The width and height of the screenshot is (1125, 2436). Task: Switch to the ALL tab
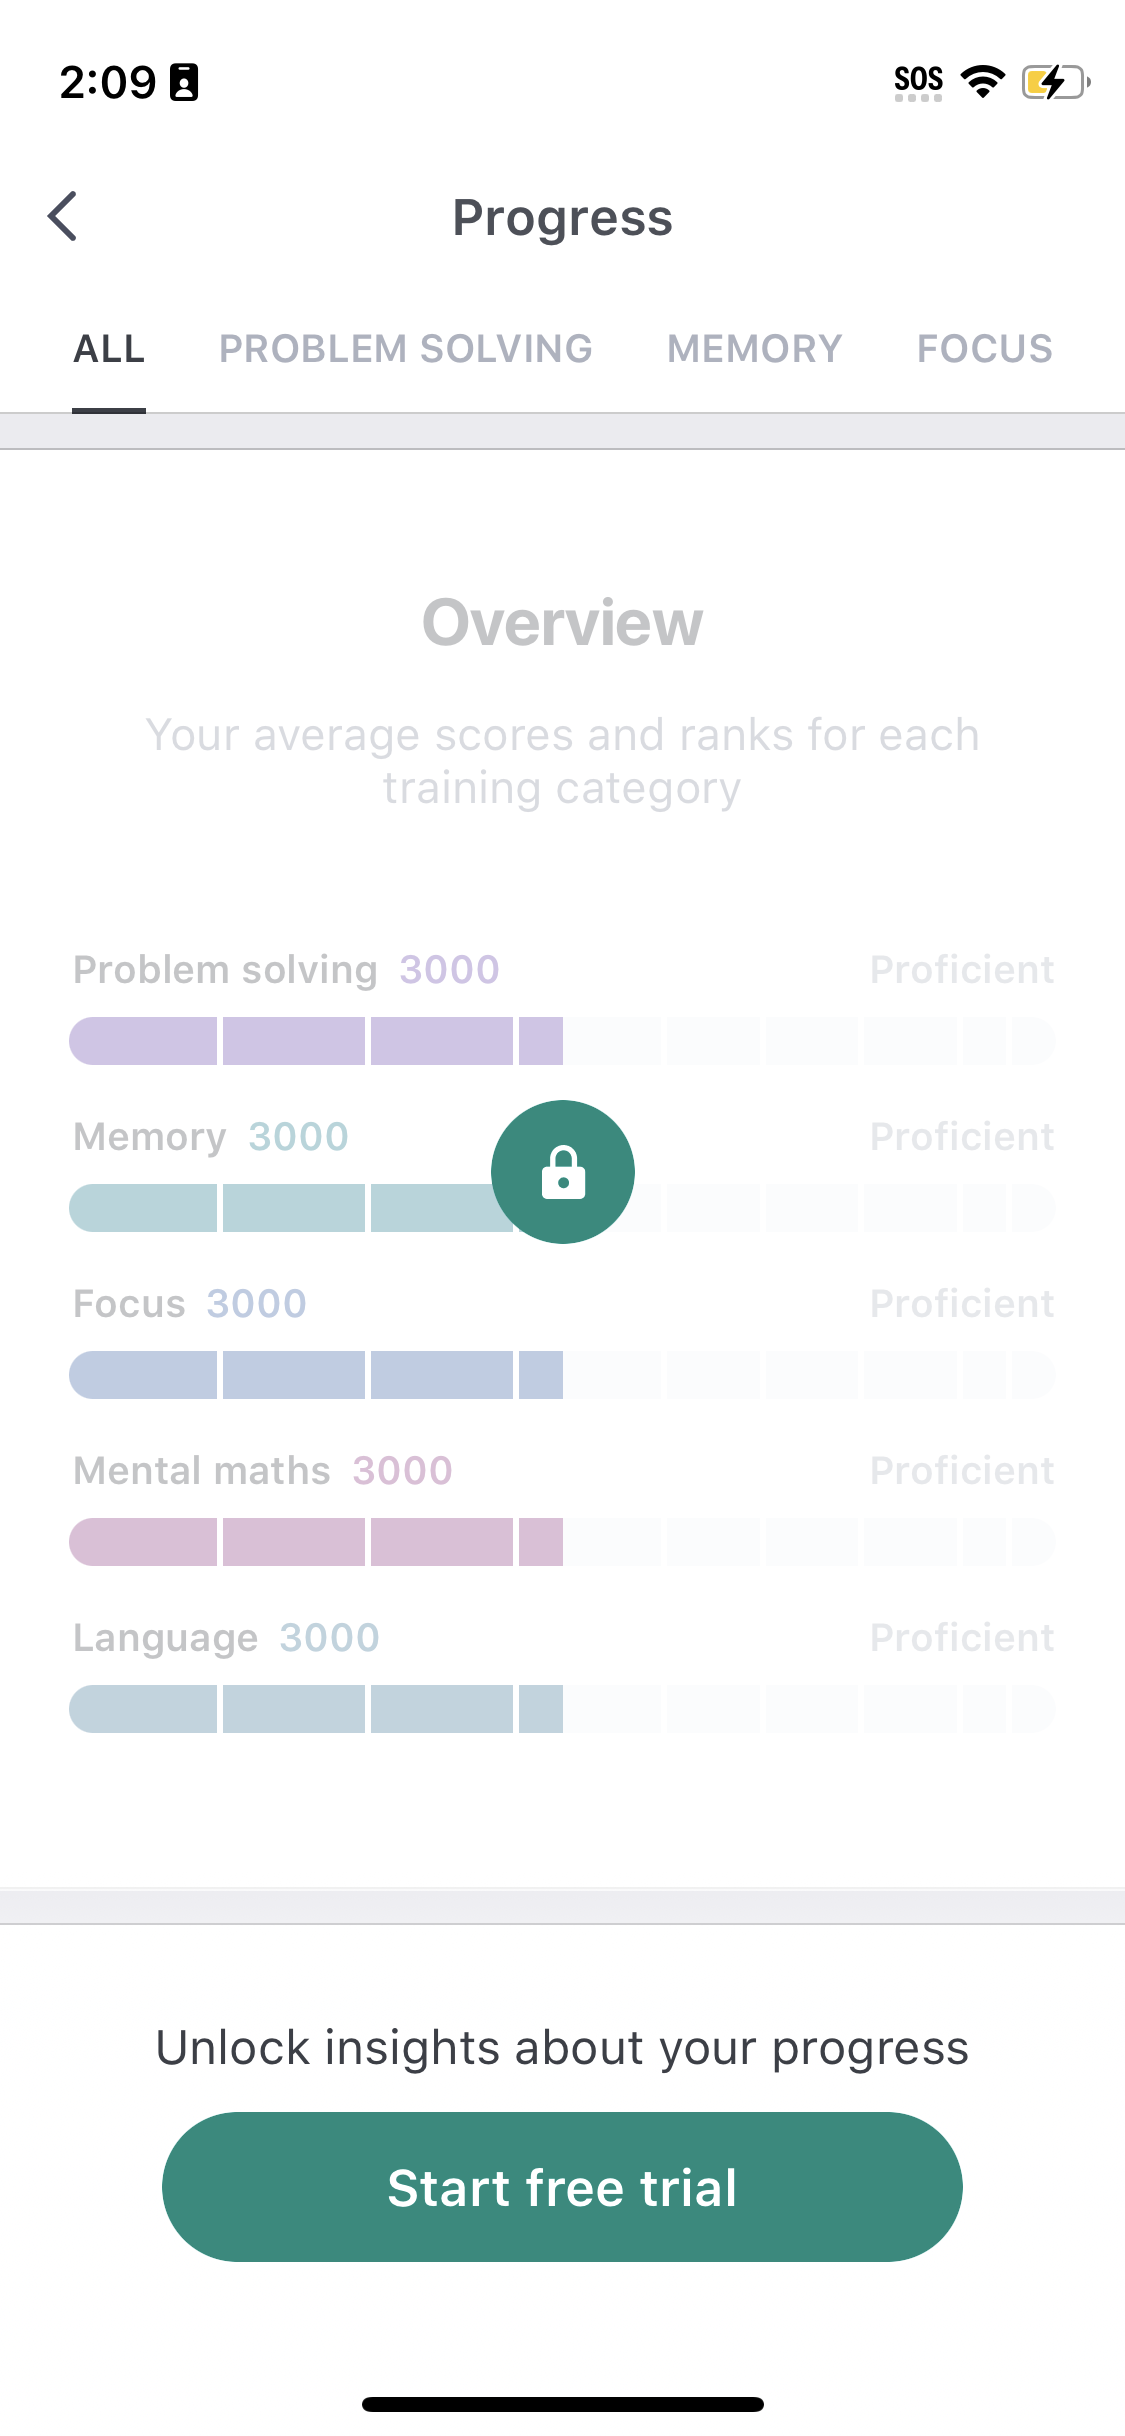(x=109, y=349)
